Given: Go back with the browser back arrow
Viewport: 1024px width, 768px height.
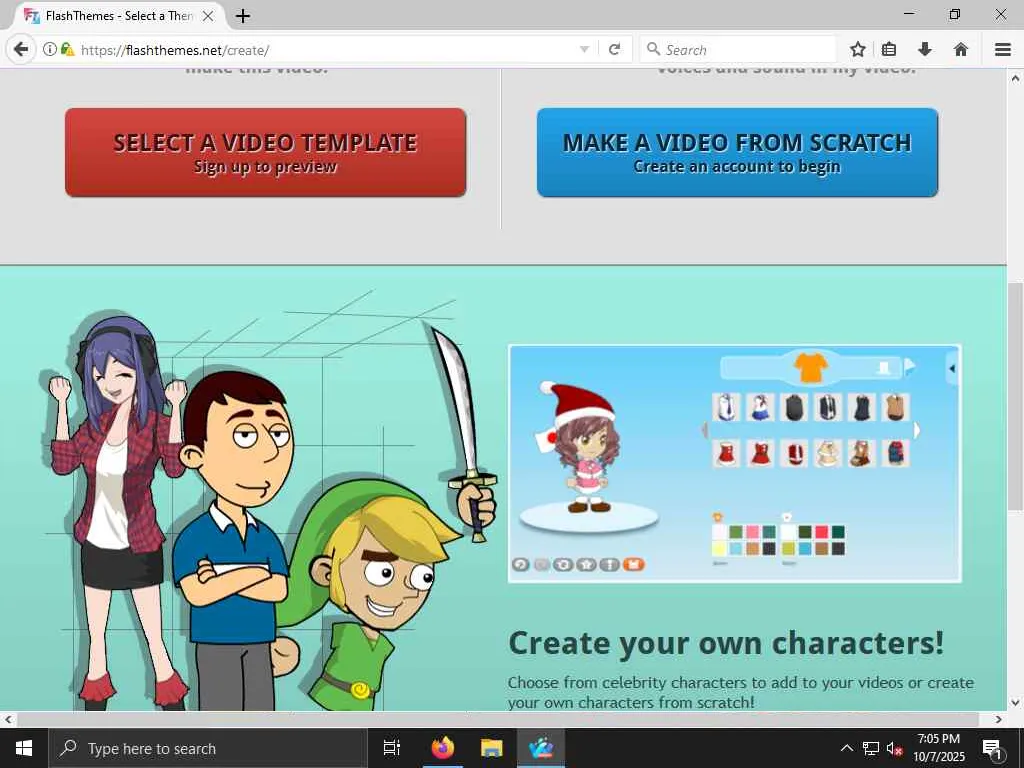Looking at the screenshot, I should tap(22, 49).
